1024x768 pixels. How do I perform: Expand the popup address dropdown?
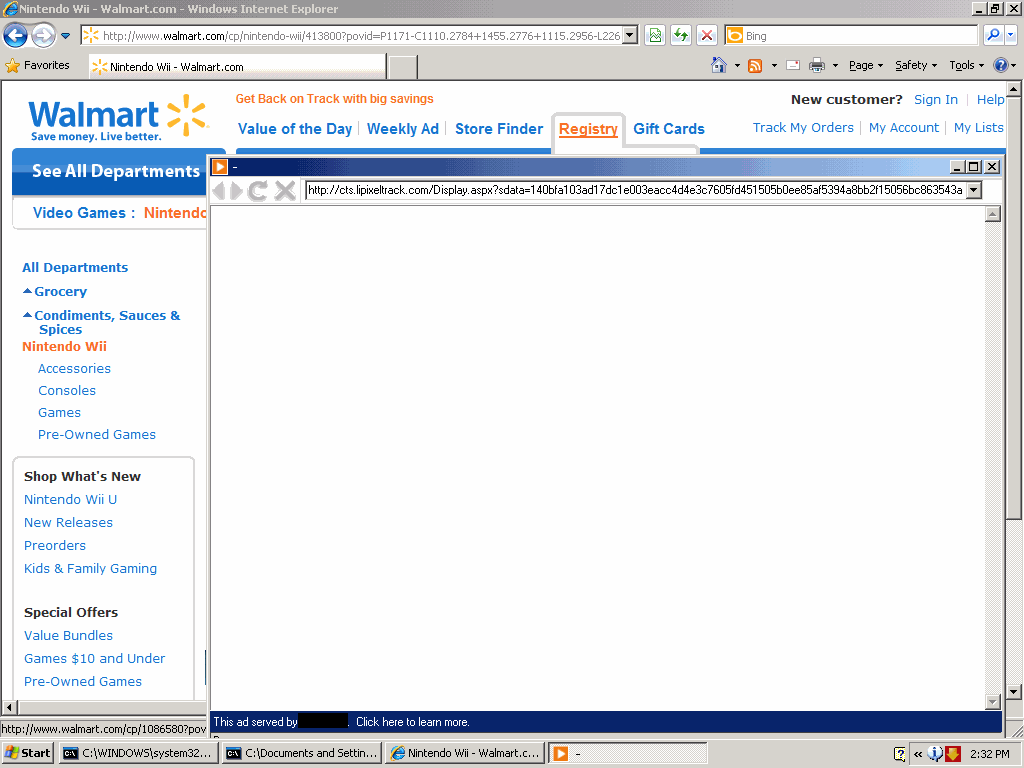point(974,190)
